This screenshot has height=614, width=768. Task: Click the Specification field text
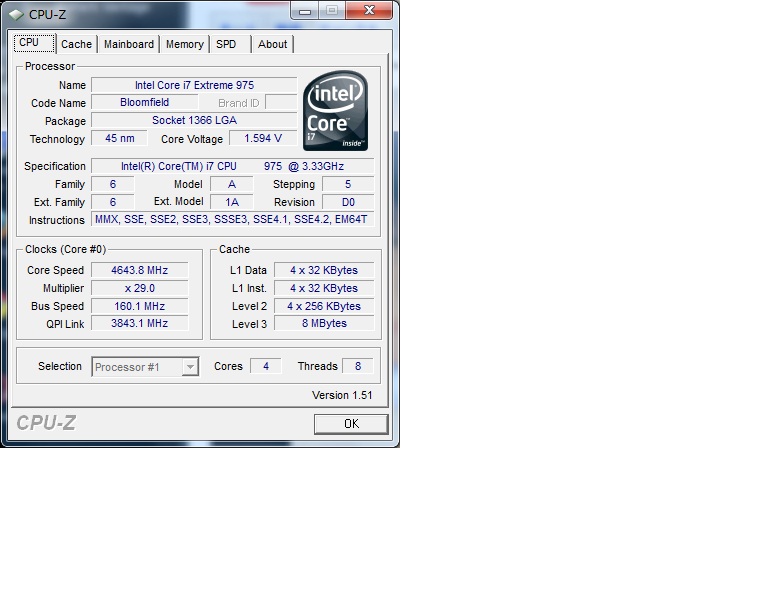tap(231, 166)
